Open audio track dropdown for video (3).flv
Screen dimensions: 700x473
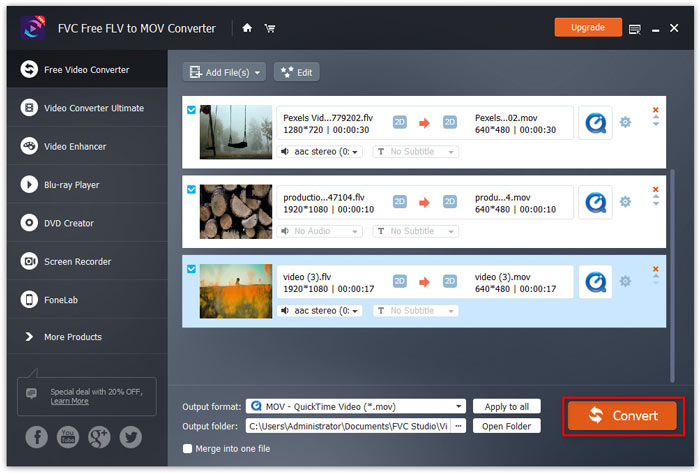(x=320, y=311)
